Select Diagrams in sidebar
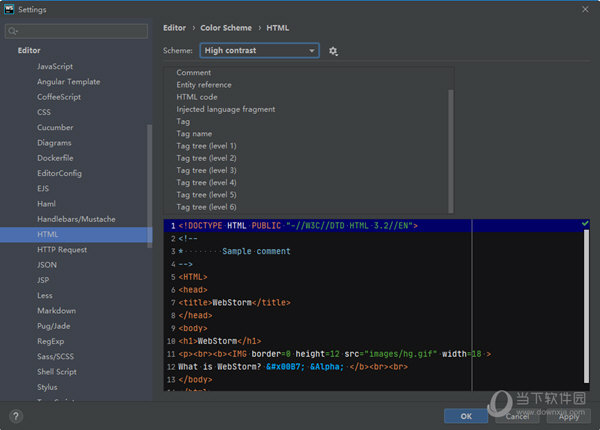 tap(54, 143)
